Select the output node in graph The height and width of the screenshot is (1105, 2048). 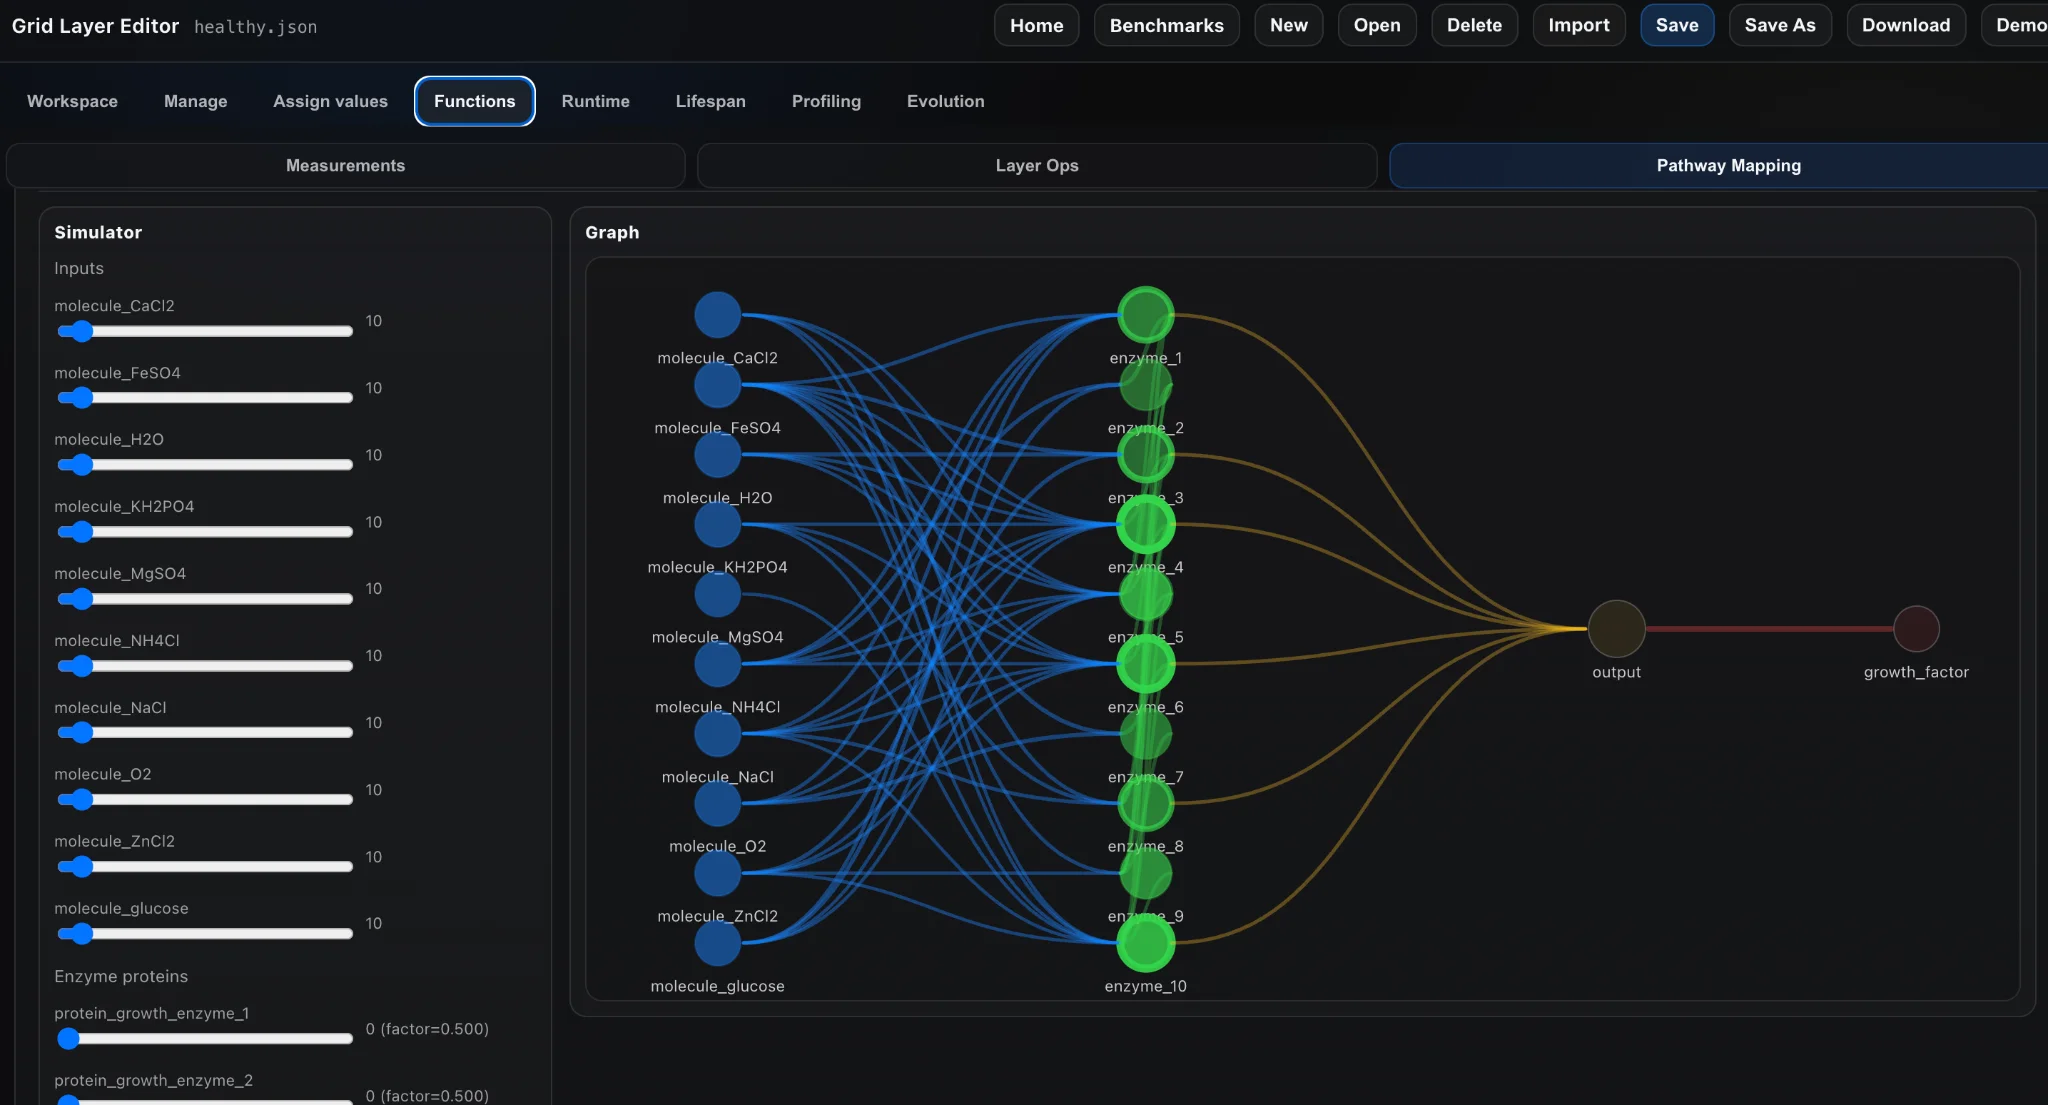[x=1616, y=629]
